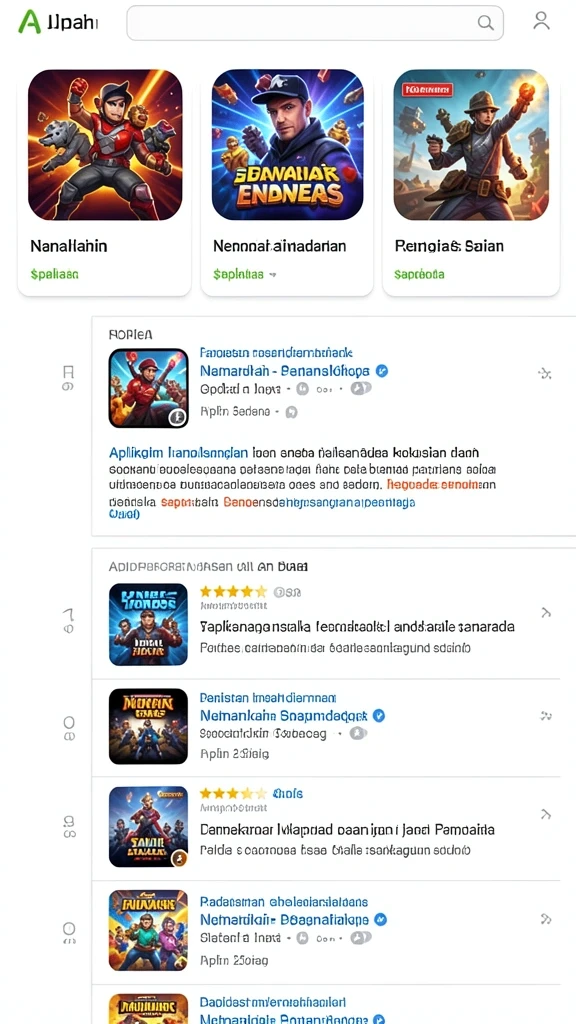Click the Nemartlalr - Boagnatlalape title link
576x1024 pixels.
point(285,920)
